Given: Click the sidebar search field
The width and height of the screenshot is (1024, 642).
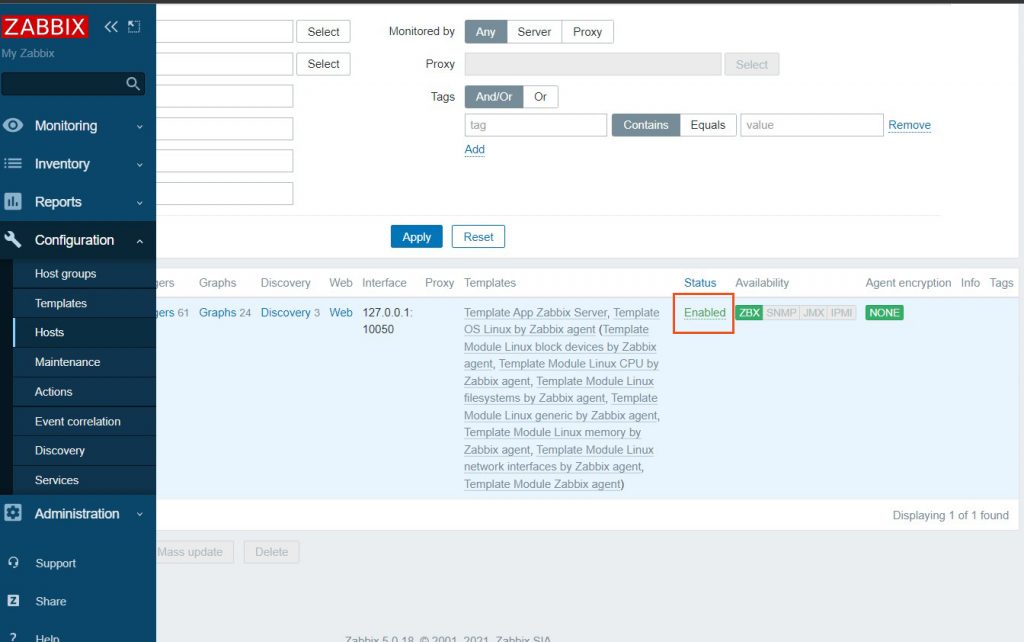Looking at the screenshot, I should click(x=73, y=84).
